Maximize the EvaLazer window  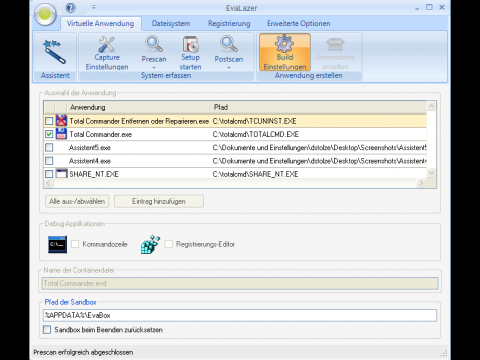pos(429,7)
